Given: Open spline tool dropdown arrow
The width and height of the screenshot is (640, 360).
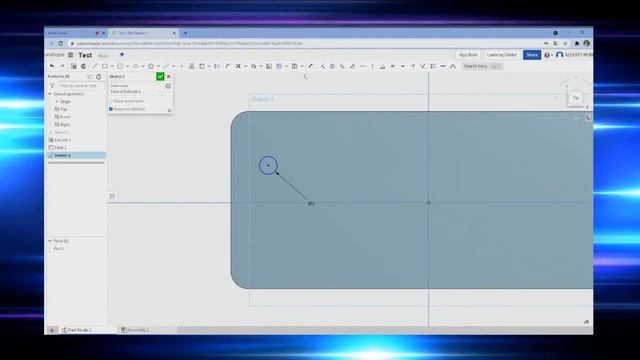Looking at the screenshot, I should coord(173,66).
